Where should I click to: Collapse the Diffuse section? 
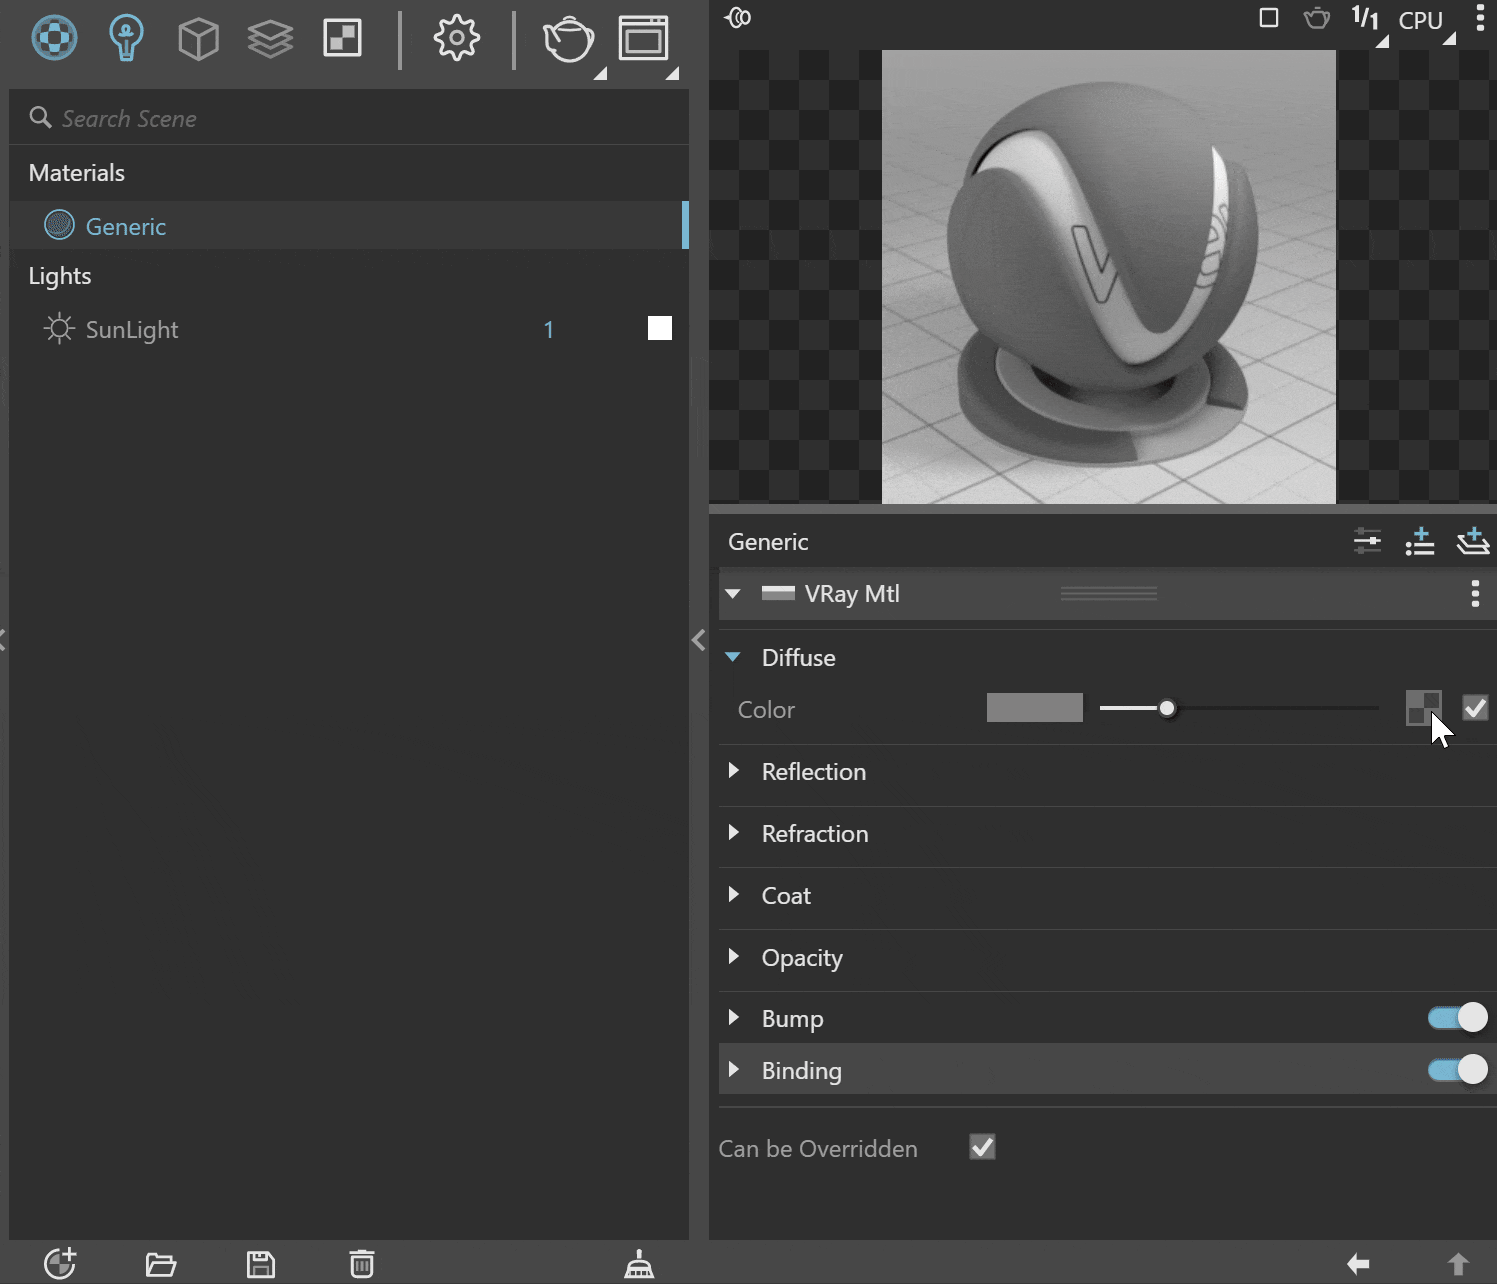click(x=733, y=657)
